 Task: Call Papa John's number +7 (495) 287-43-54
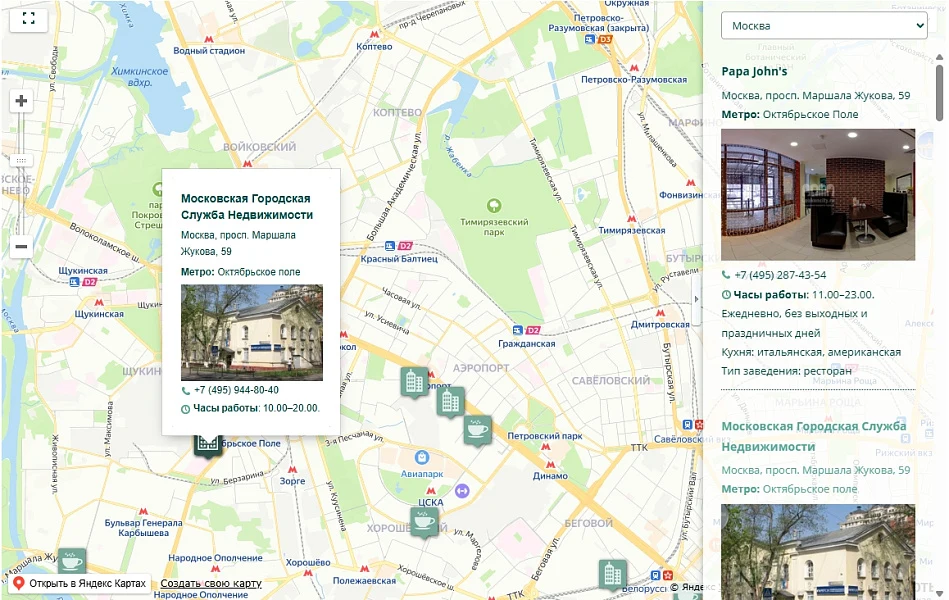pos(780,275)
